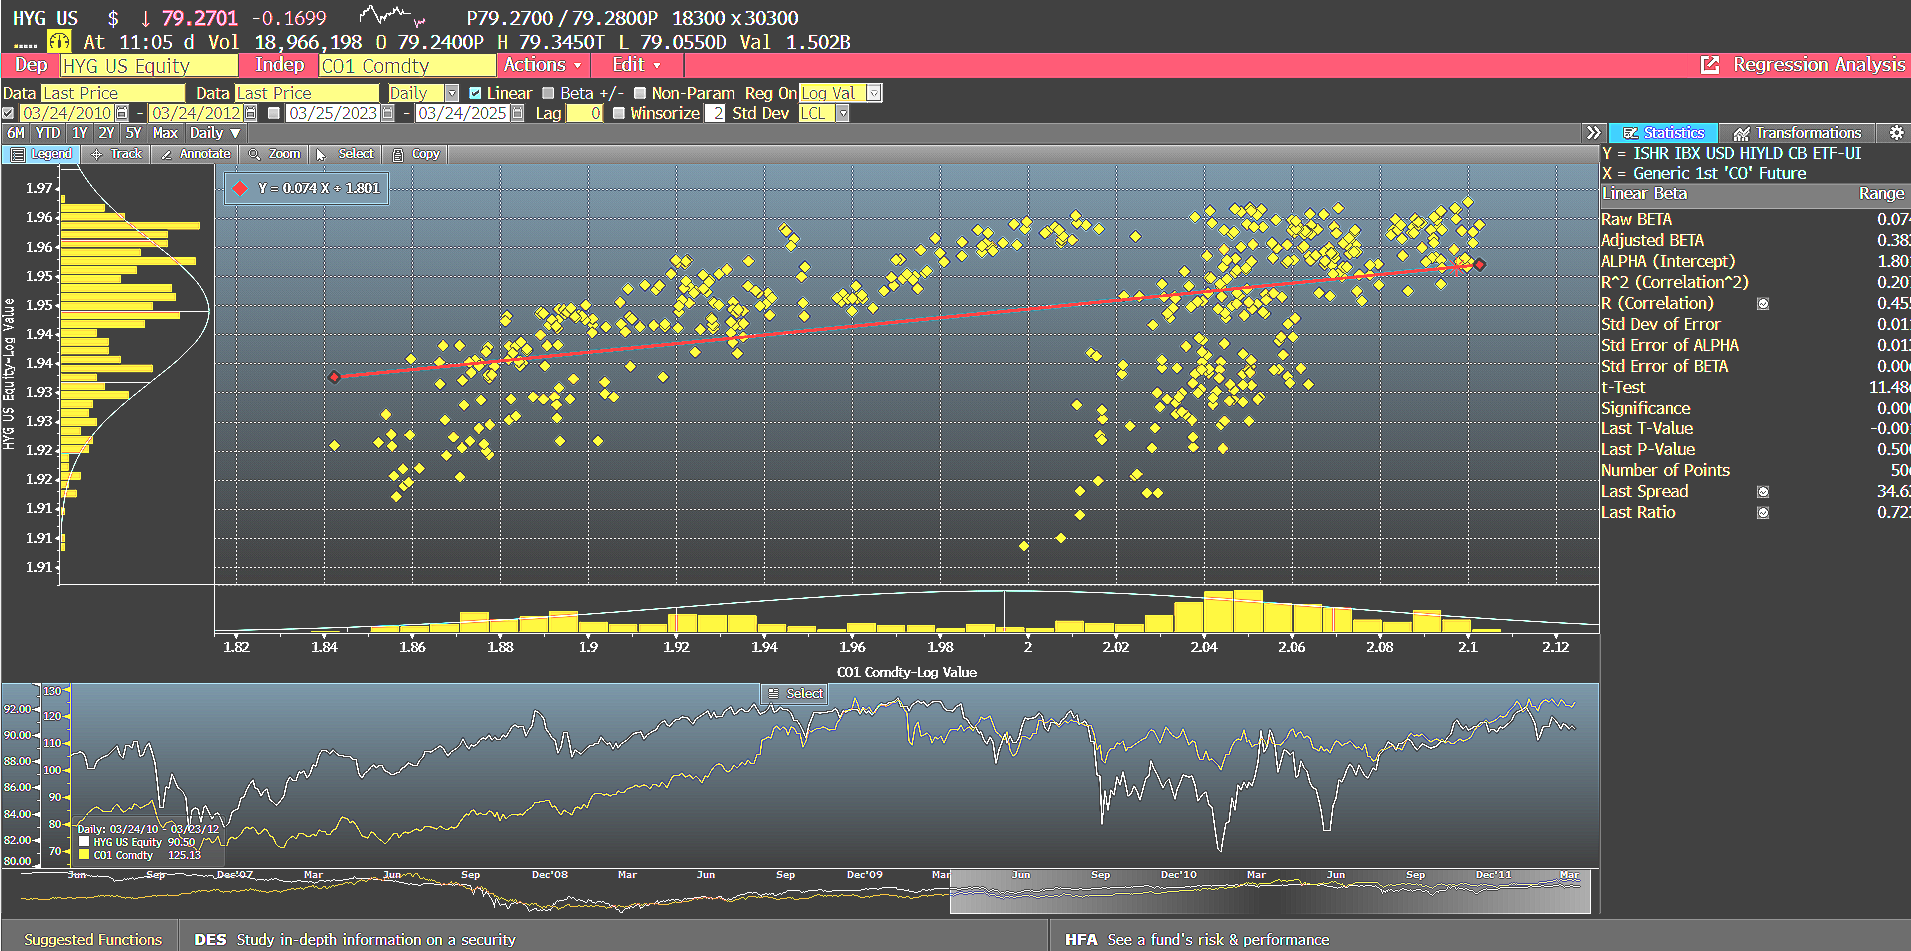Toggle the Legend tool button

click(x=41, y=154)
